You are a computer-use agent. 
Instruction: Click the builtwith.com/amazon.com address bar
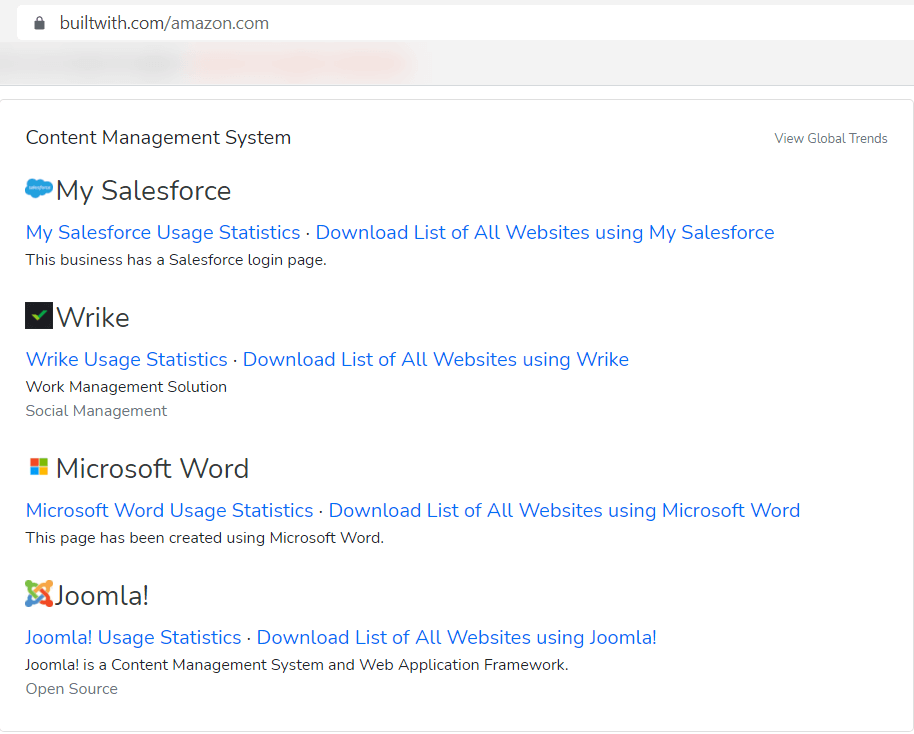tap(465, 23)
